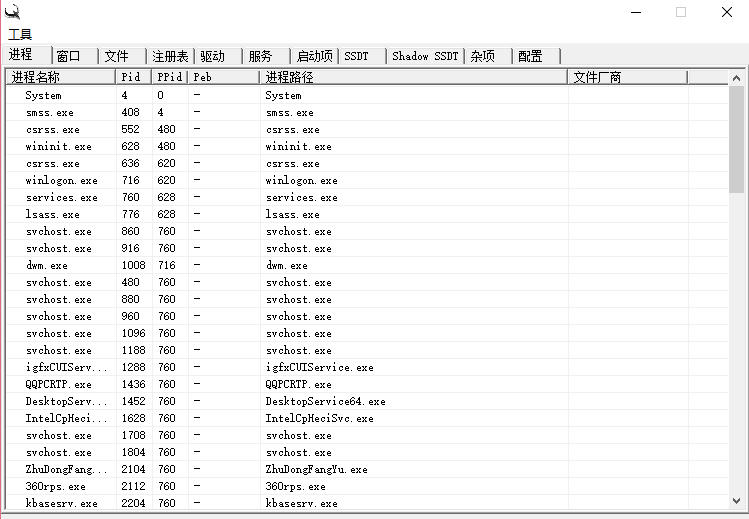Viewport: 749px width, 519px height.
Task: Open the 配置 tab
Action: coord(530,56)
